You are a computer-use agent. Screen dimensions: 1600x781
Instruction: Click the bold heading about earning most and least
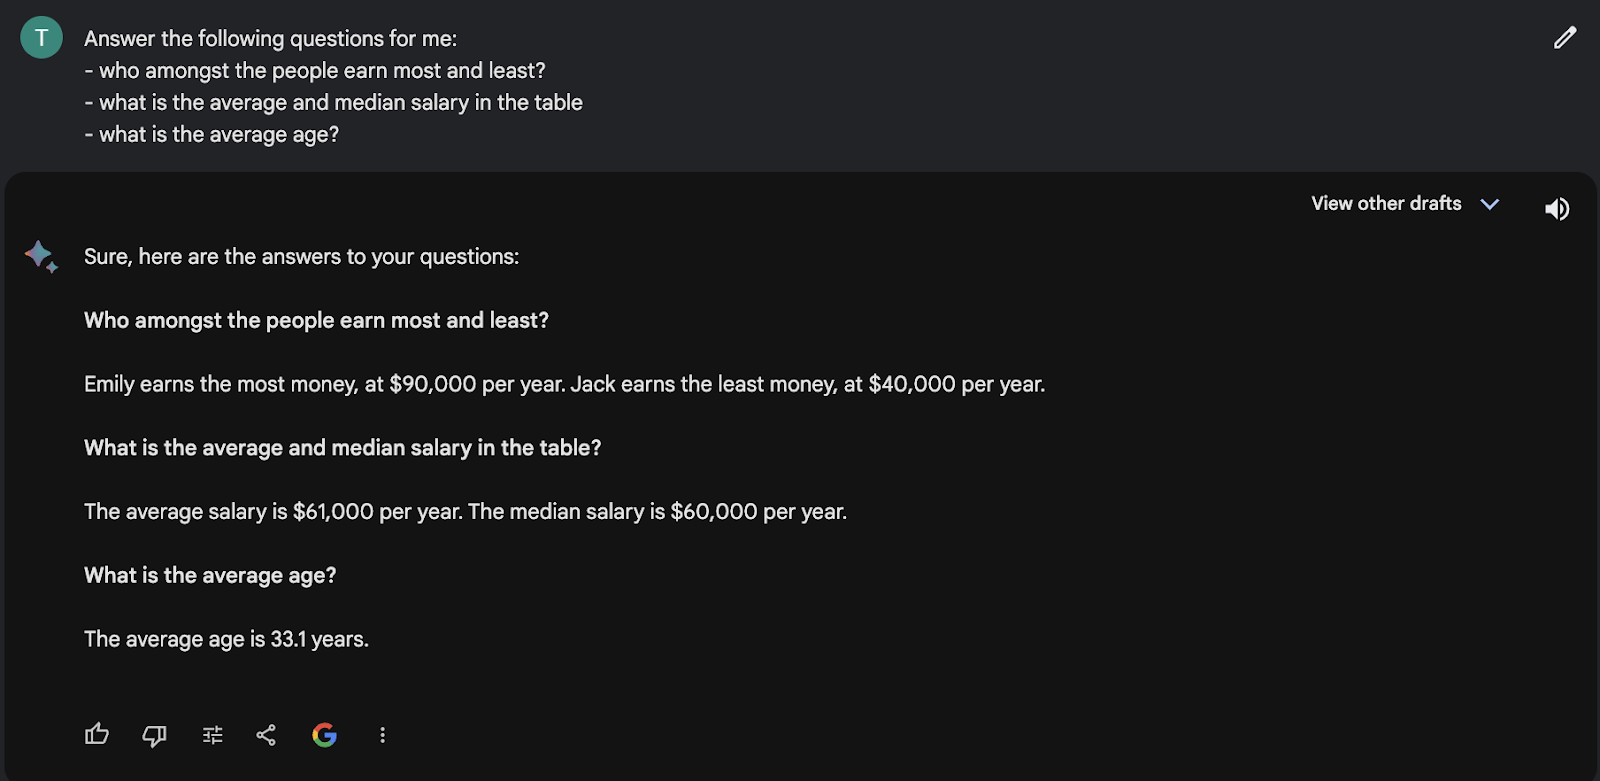click(316, 321)
